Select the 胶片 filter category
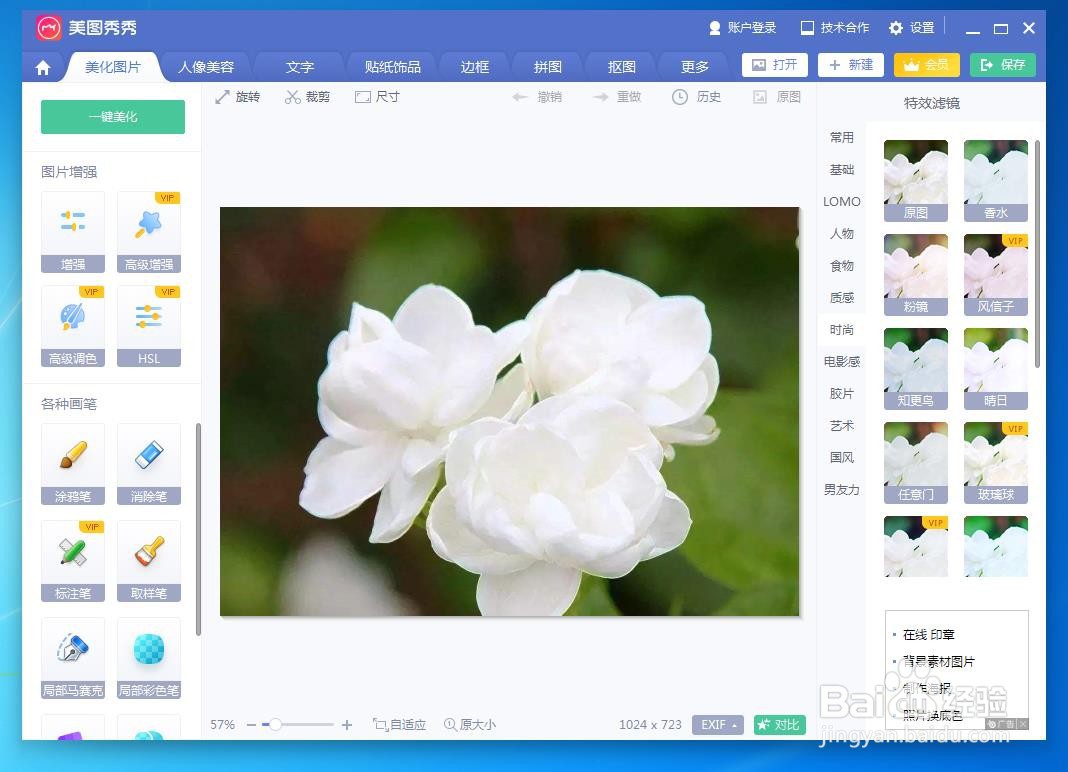This screenshot has height=772, width=1068. pos(841,393)
